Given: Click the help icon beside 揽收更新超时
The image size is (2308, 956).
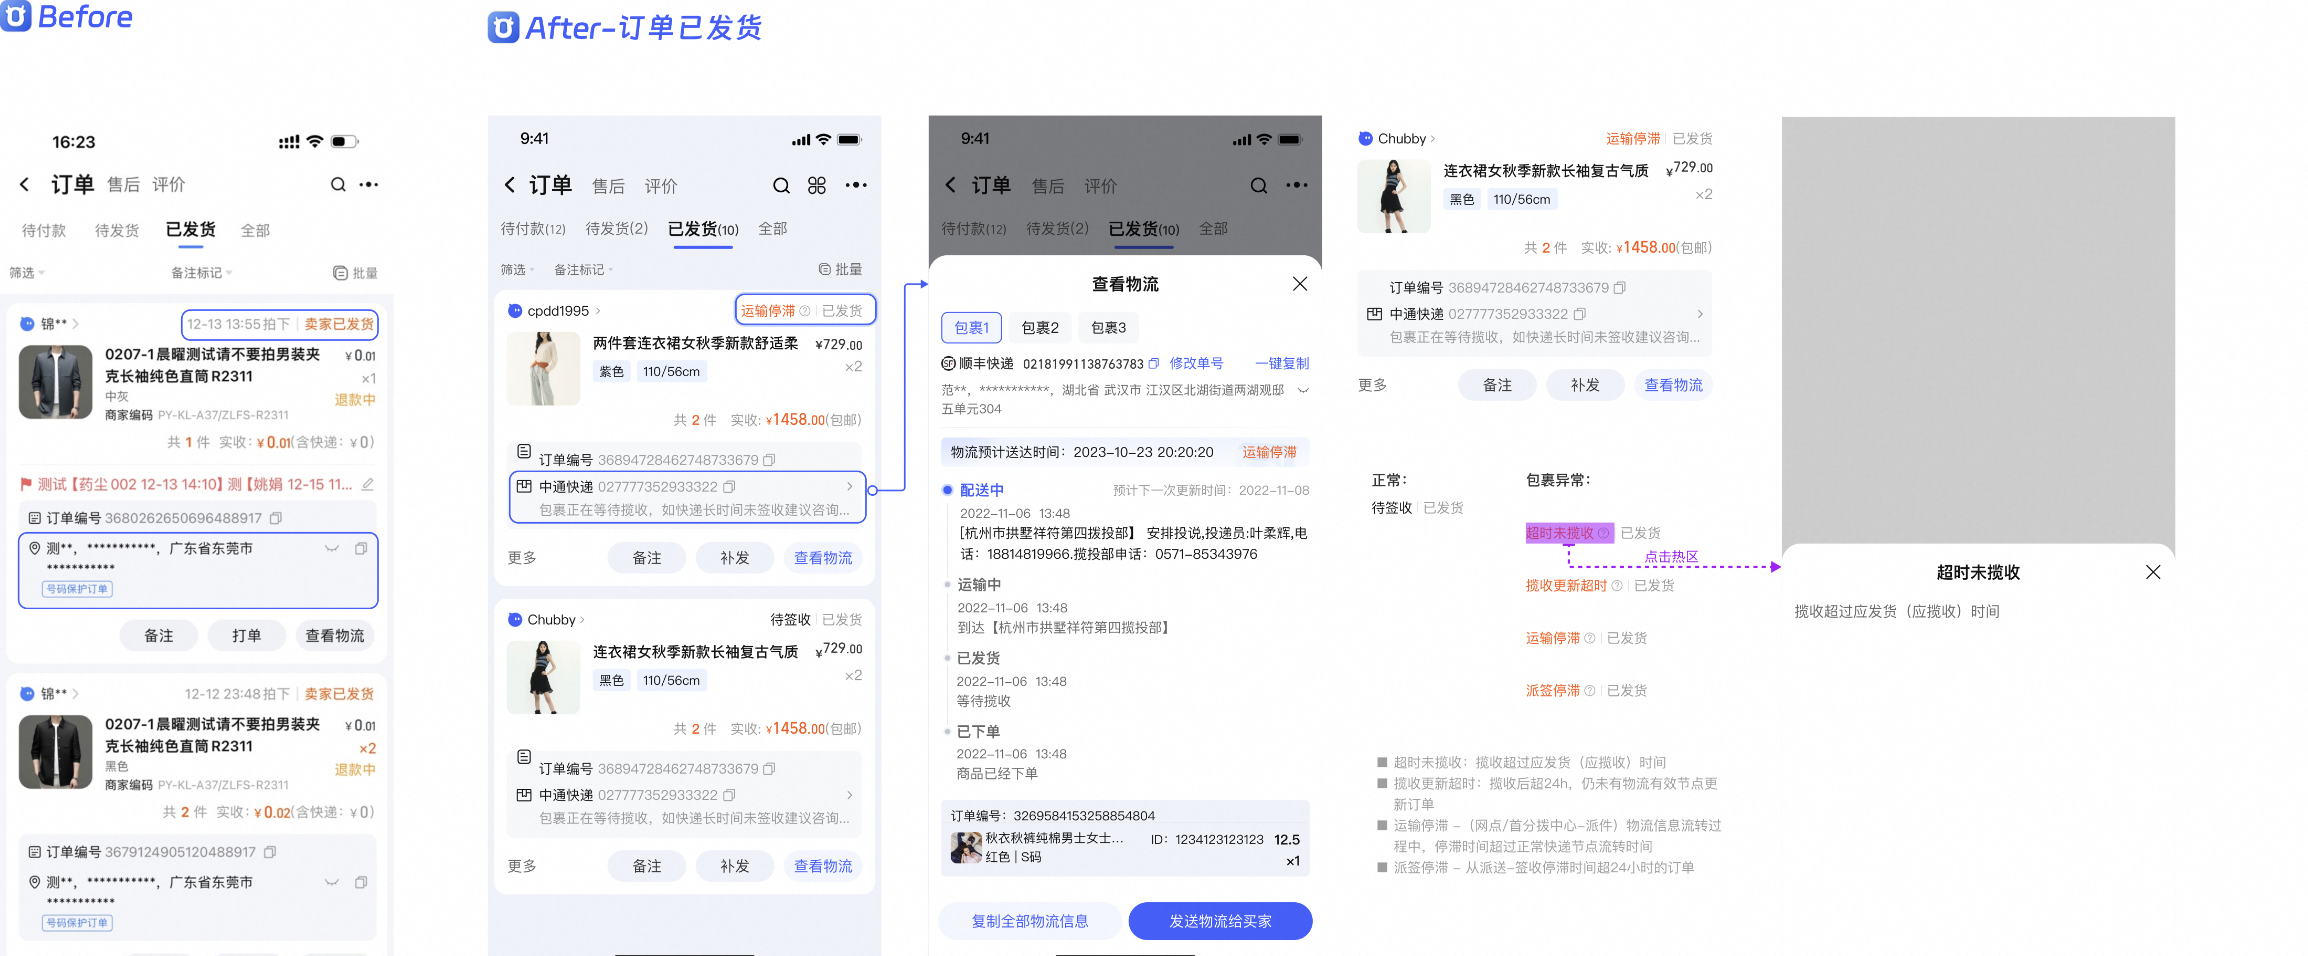Looking at the screenshot, I should 1617,586.
